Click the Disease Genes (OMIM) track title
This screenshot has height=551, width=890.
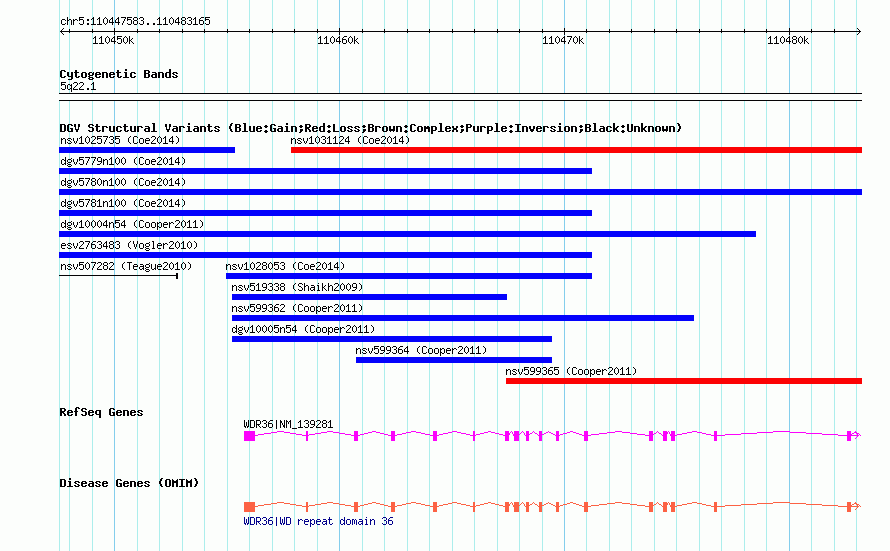tap(129, 483)
